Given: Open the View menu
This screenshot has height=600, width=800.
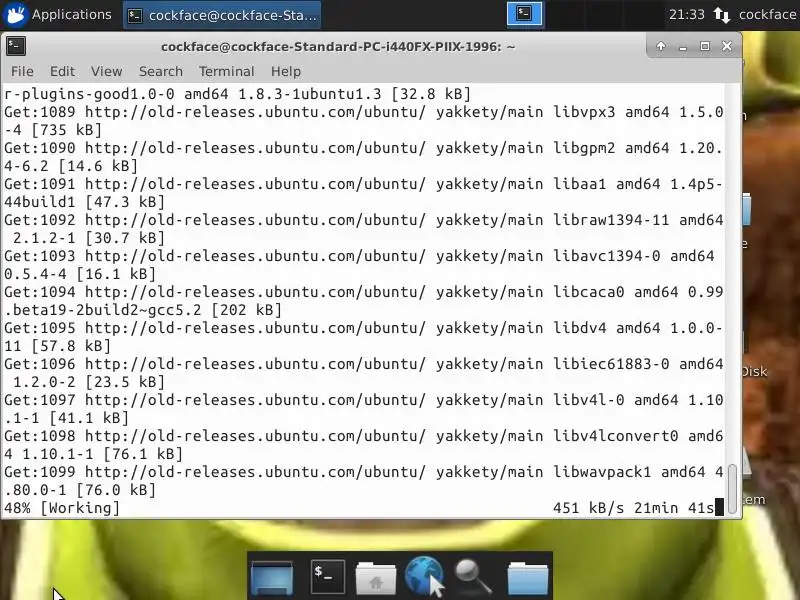Looking at the screenshot, I should click(107, 71).
